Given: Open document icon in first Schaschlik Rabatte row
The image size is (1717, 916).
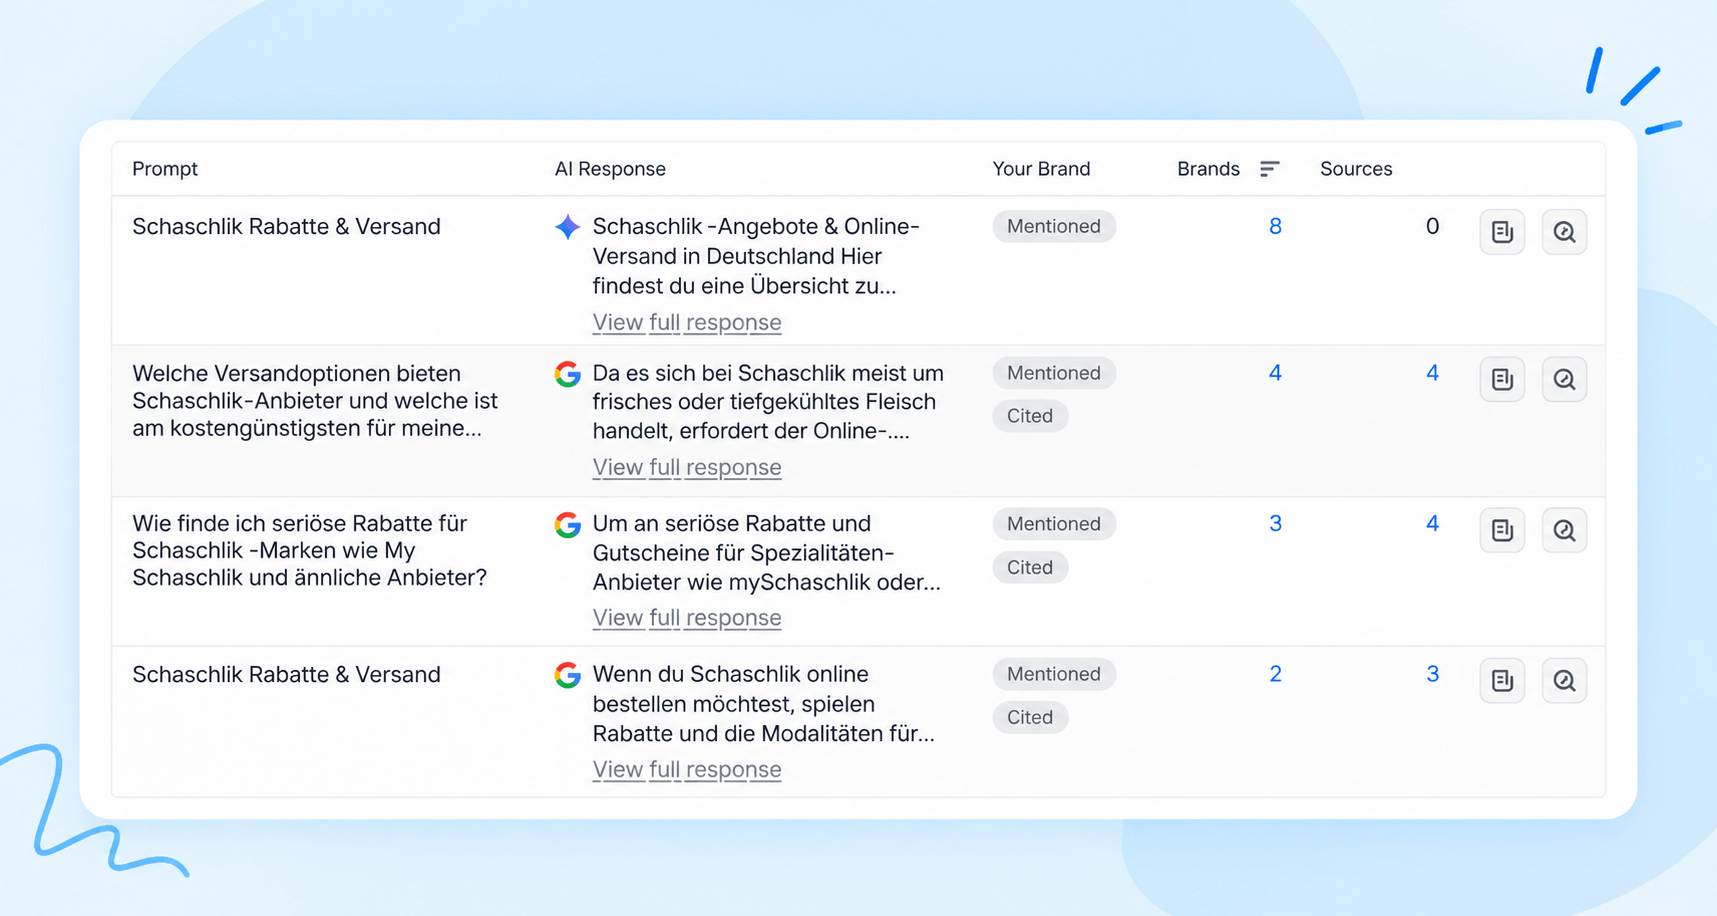Looking at the screenshot, I should click(1501, 232).
